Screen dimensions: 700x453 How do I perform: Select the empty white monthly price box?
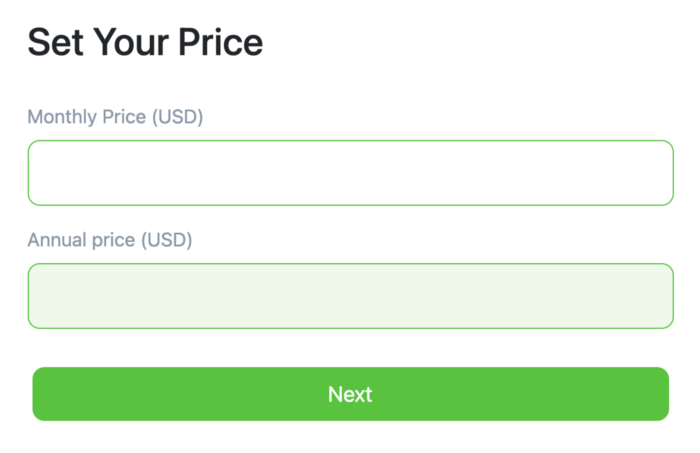click(350, 173)
